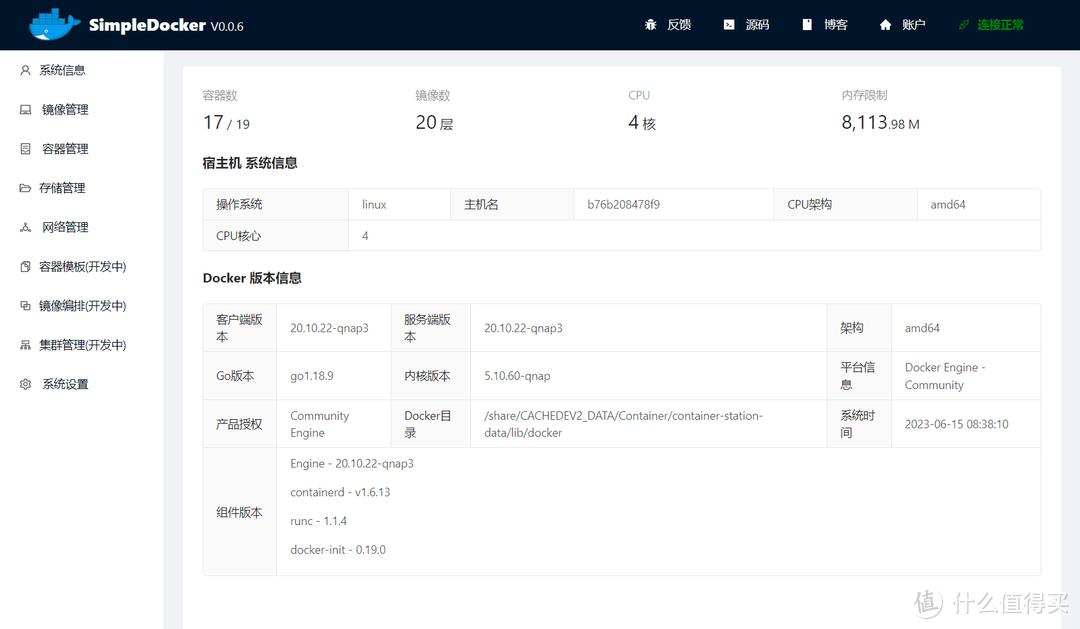This screenshot has height=629, width=1080.
Task: Click the 容器管理 list icon
Action: 25,149
